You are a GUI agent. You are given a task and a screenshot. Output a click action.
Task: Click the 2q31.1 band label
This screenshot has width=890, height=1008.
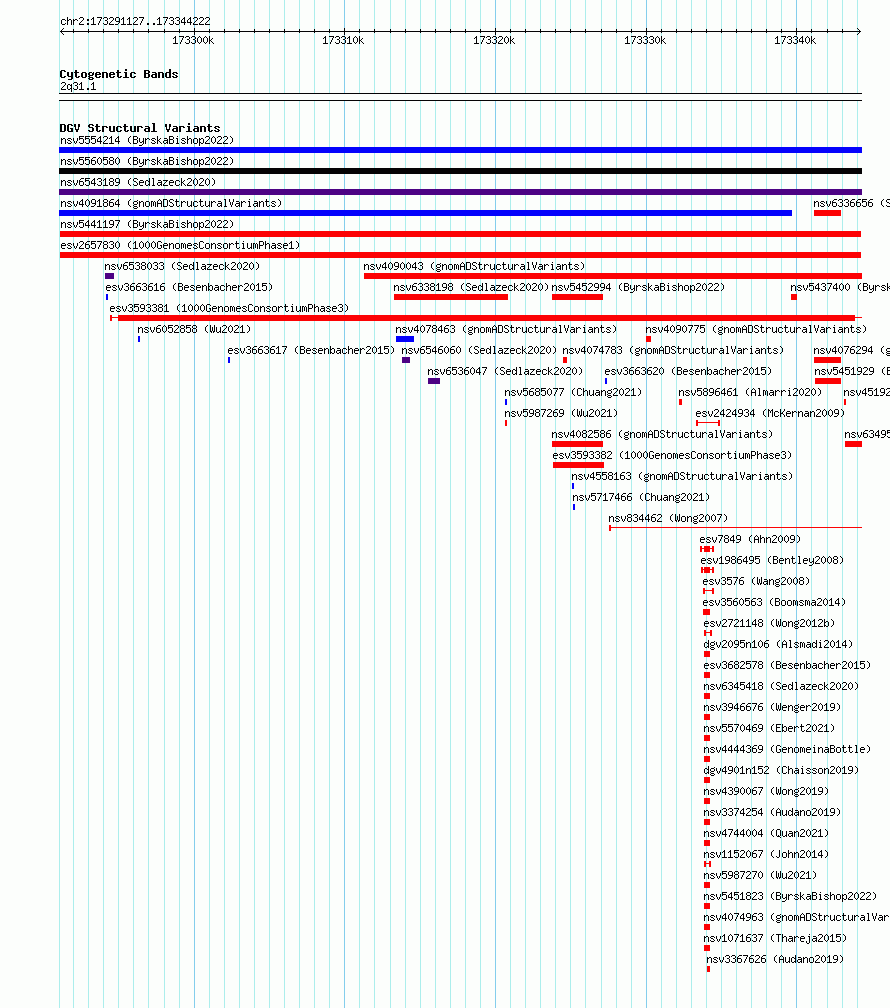point(78,86)
